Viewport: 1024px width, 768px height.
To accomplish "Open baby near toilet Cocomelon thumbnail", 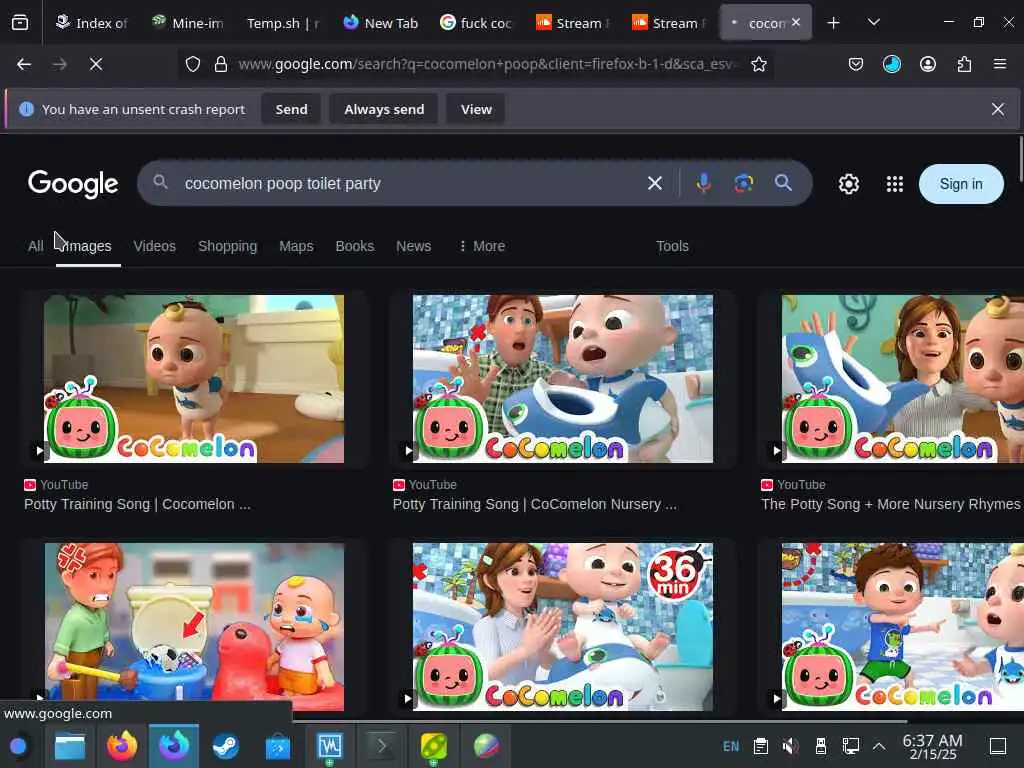I will point(194,379).
